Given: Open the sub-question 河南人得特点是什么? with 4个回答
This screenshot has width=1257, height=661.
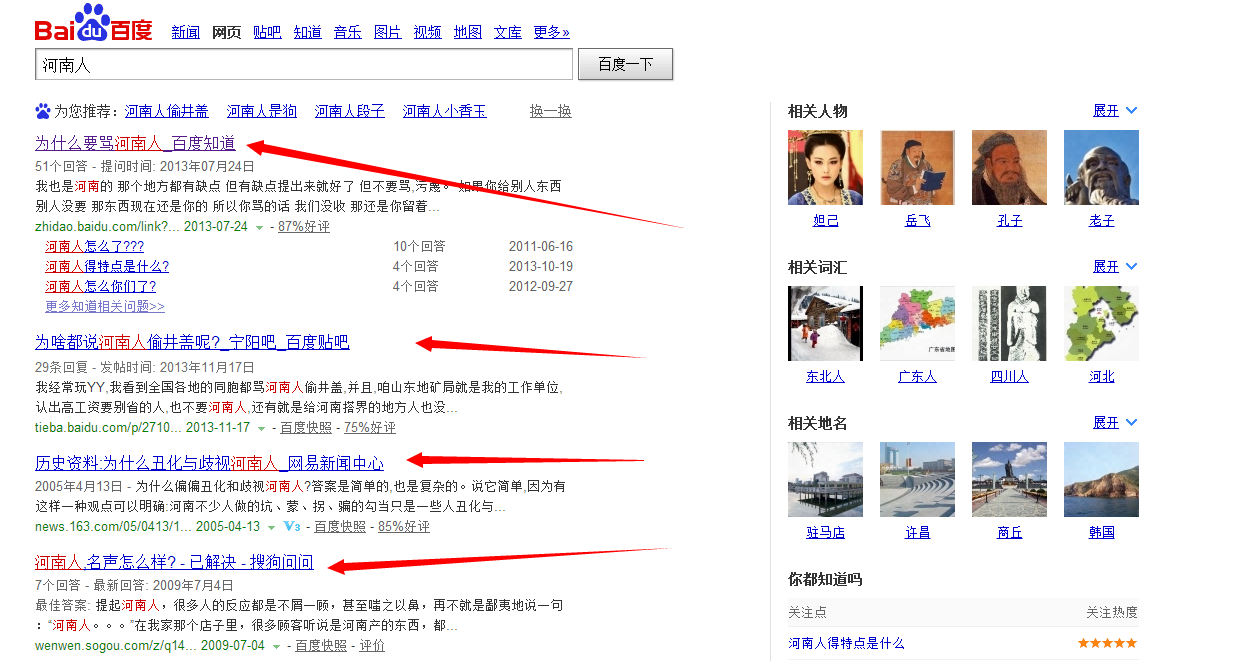Looking at the screenshot, I should coord(107,267).
